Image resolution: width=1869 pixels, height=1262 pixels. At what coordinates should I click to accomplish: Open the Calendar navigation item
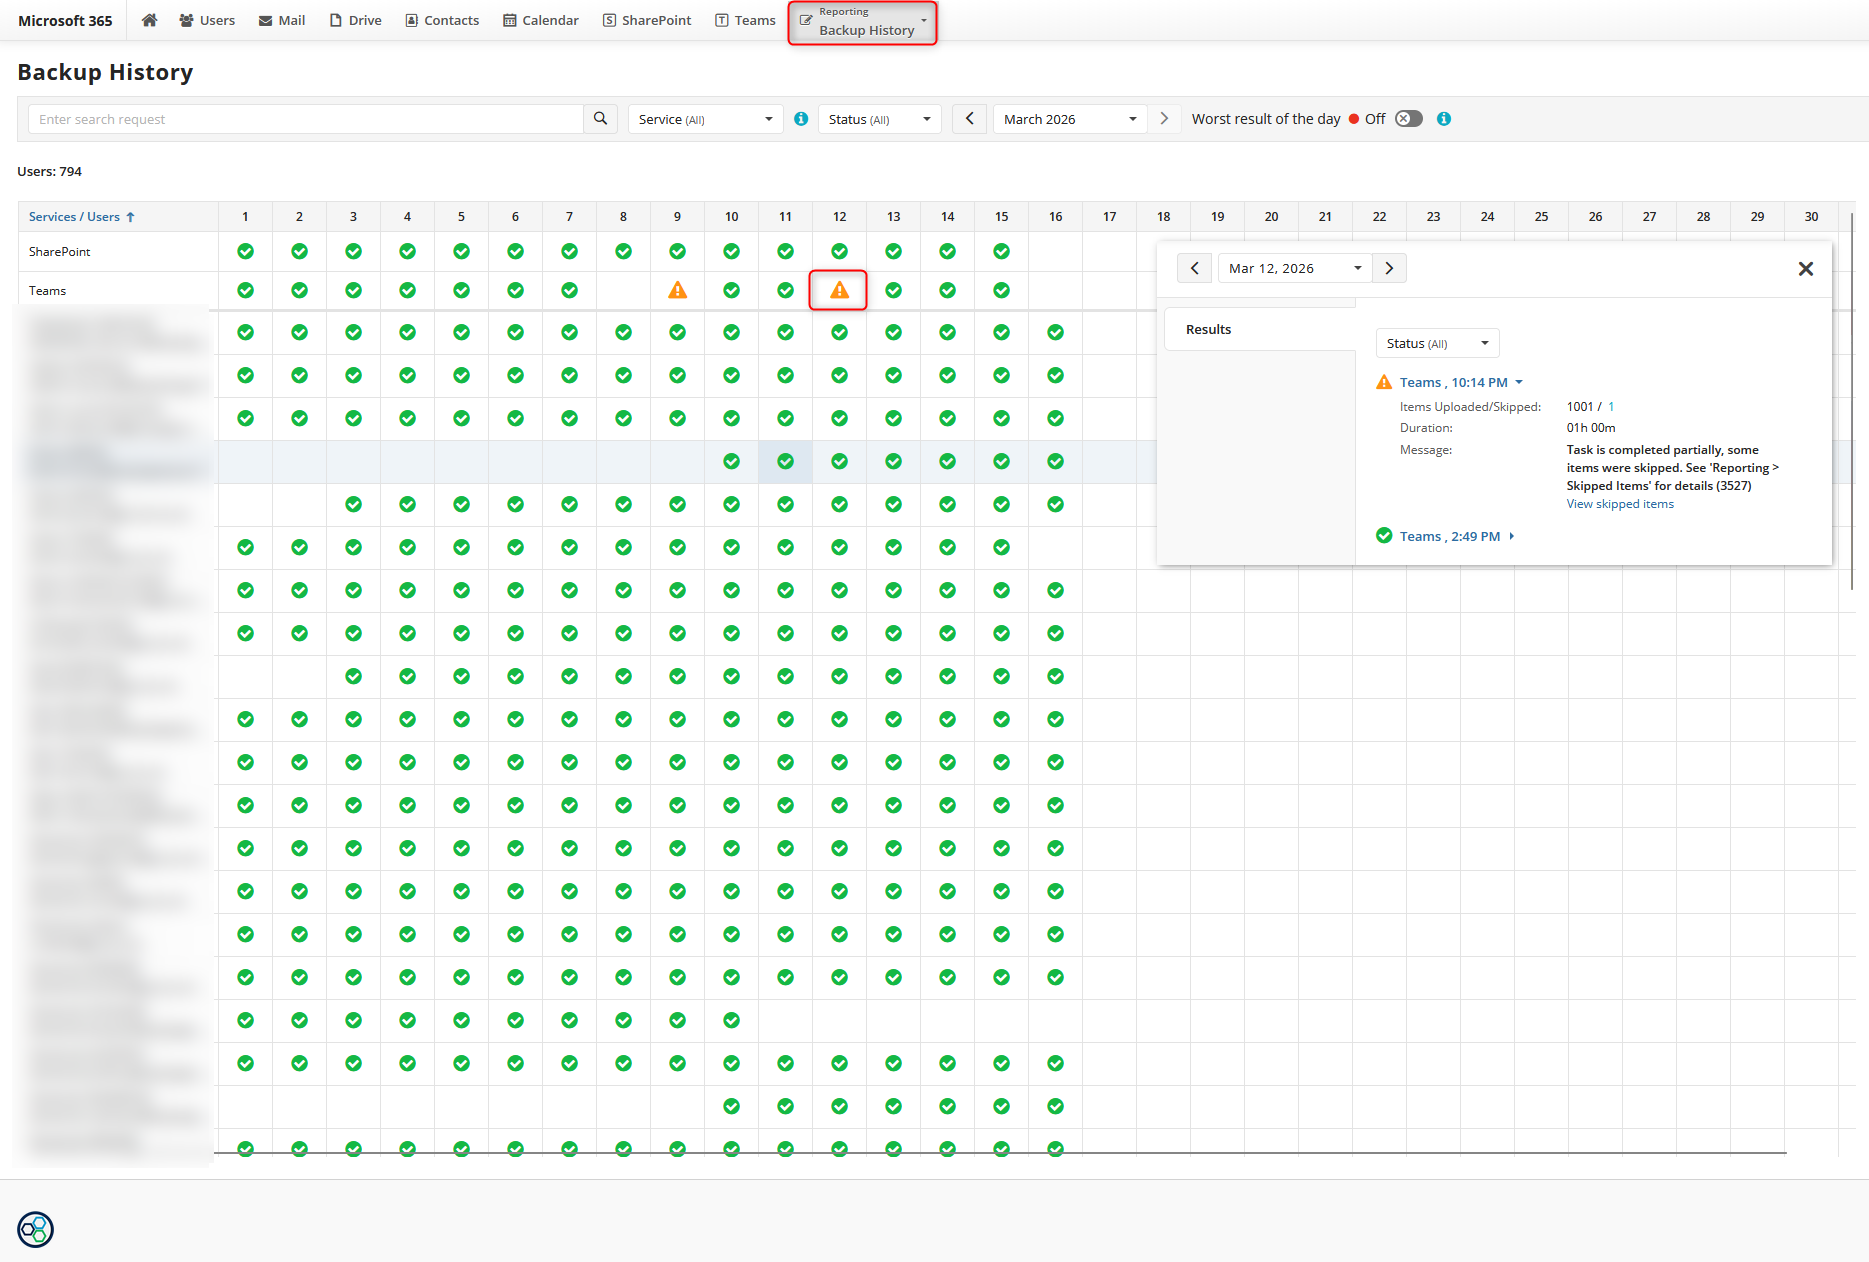tap(541, 20)
